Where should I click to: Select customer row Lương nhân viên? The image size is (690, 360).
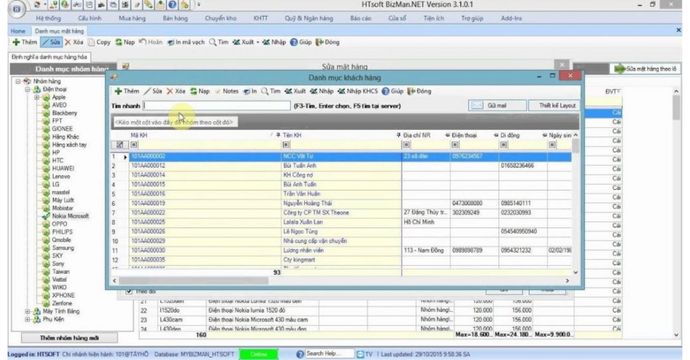pos(341,250)
